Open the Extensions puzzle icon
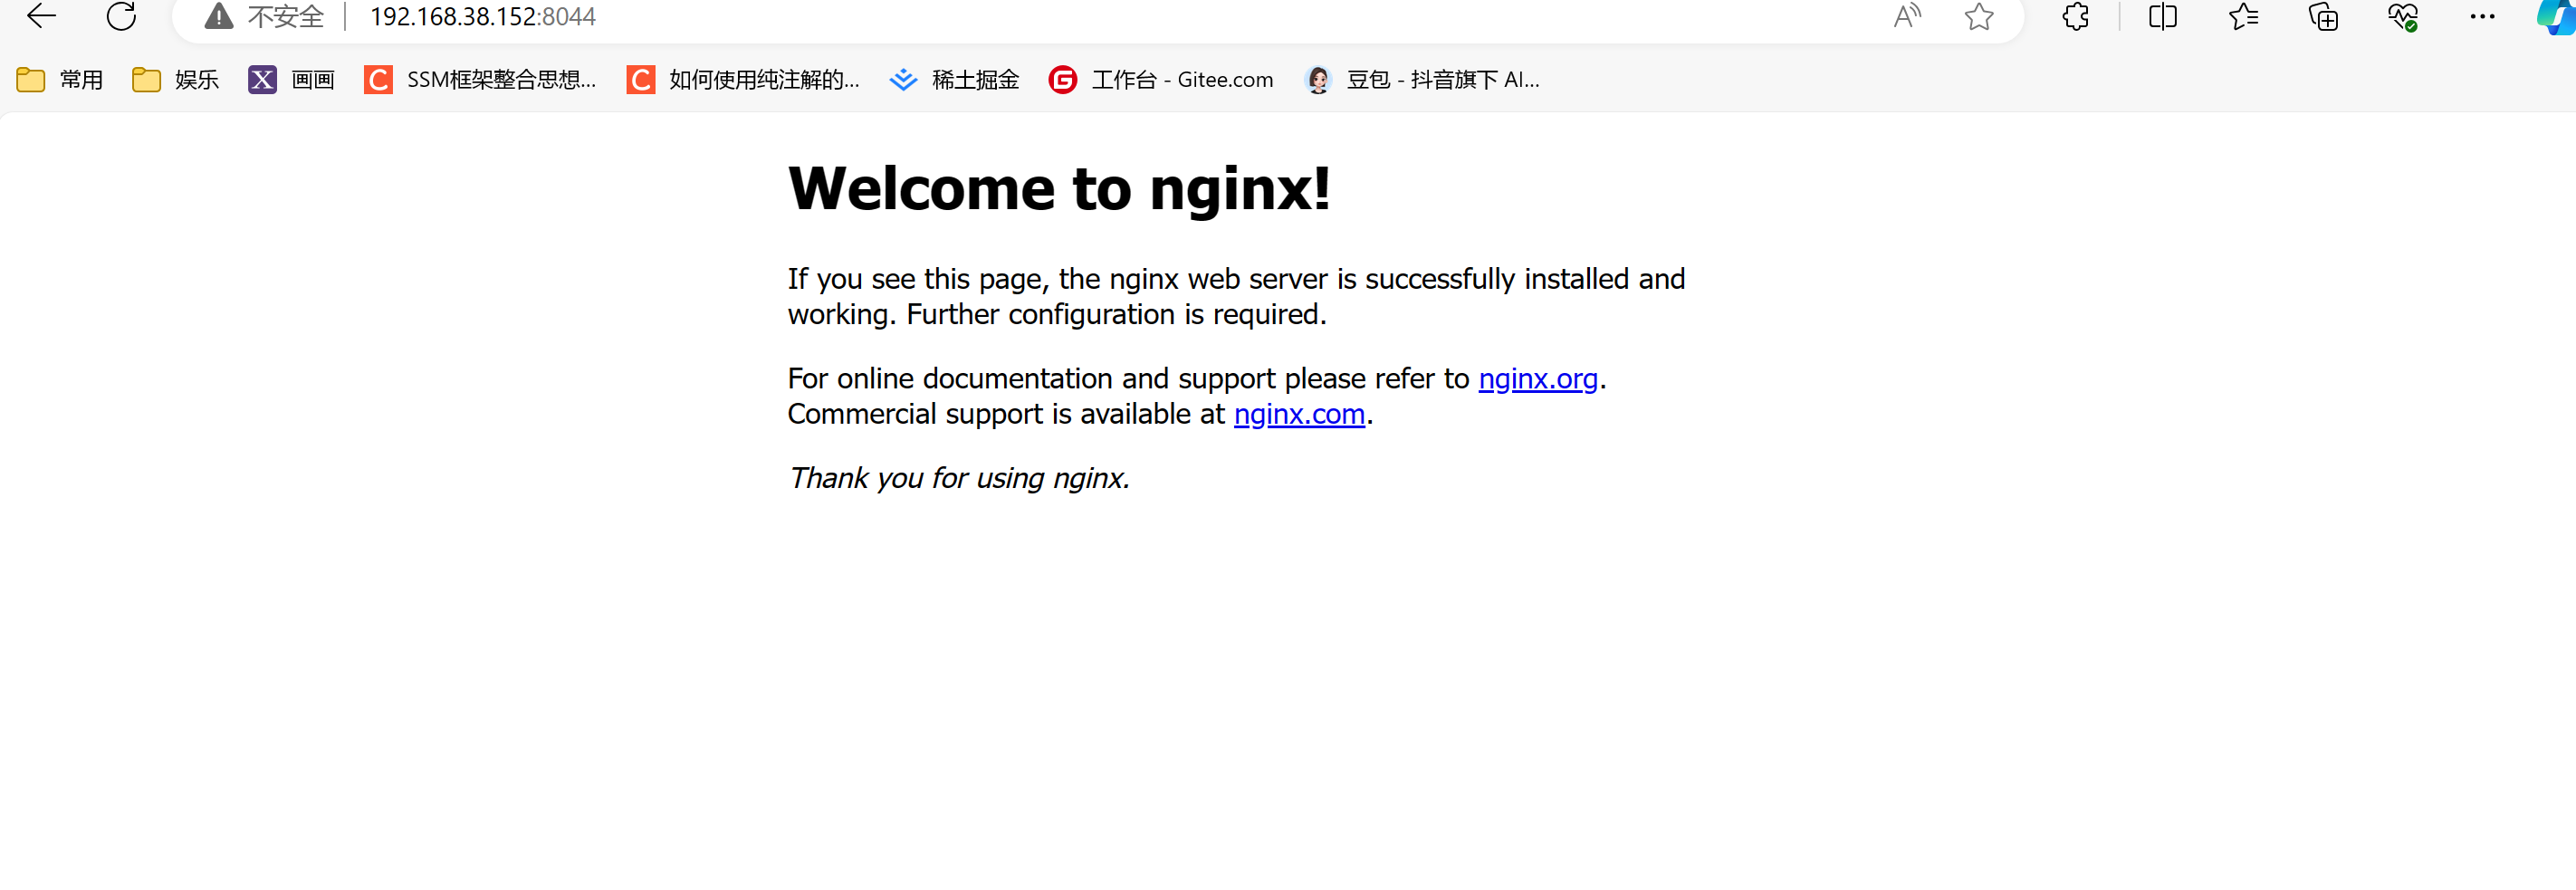The height and width of the screenshot is (890, 2576). [2076, 17]
